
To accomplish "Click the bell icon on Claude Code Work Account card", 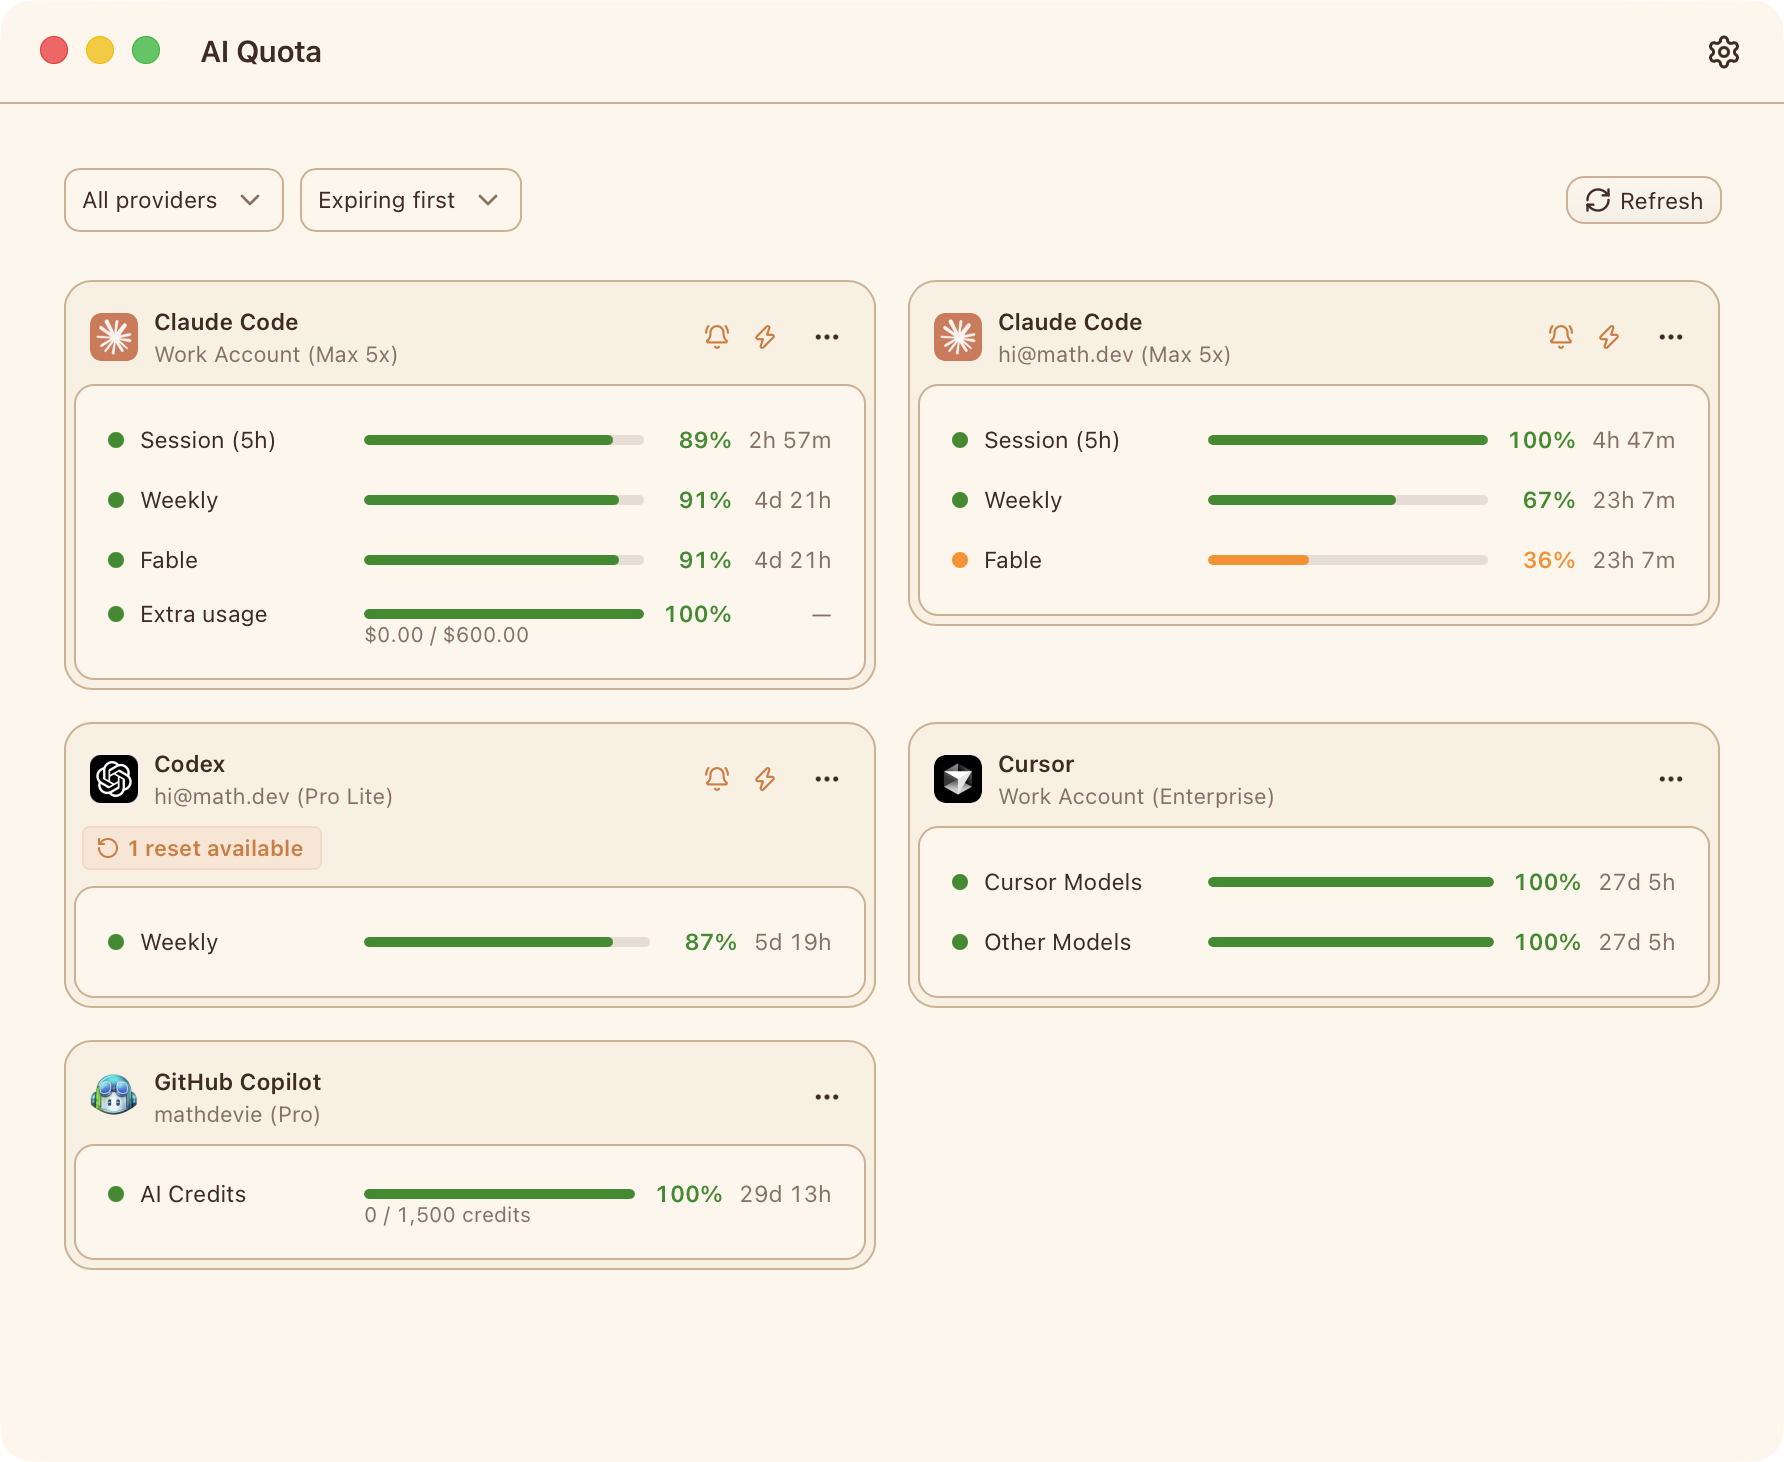I will 717,337.
